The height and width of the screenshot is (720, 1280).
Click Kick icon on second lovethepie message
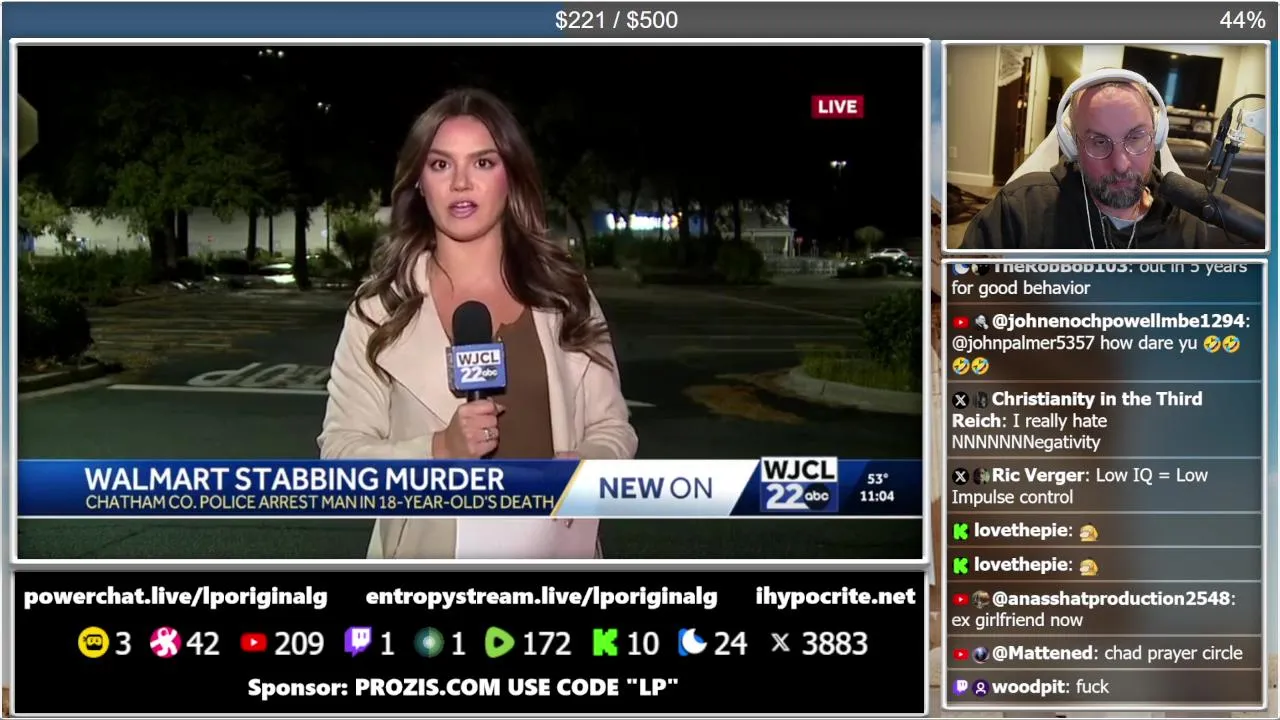(x=960, y=565)
